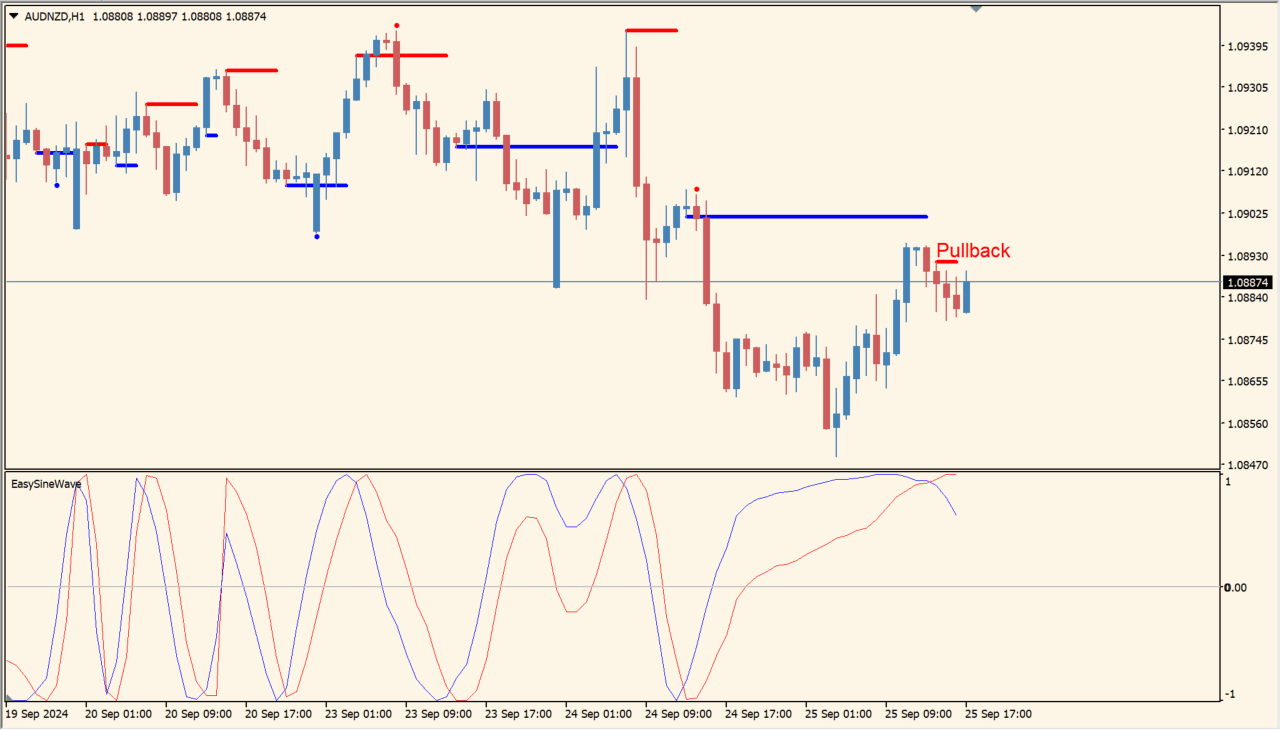Click the 19 Sep 2024 date label
The height and width of the screenshot is (730, 1280).
[37, 714]
